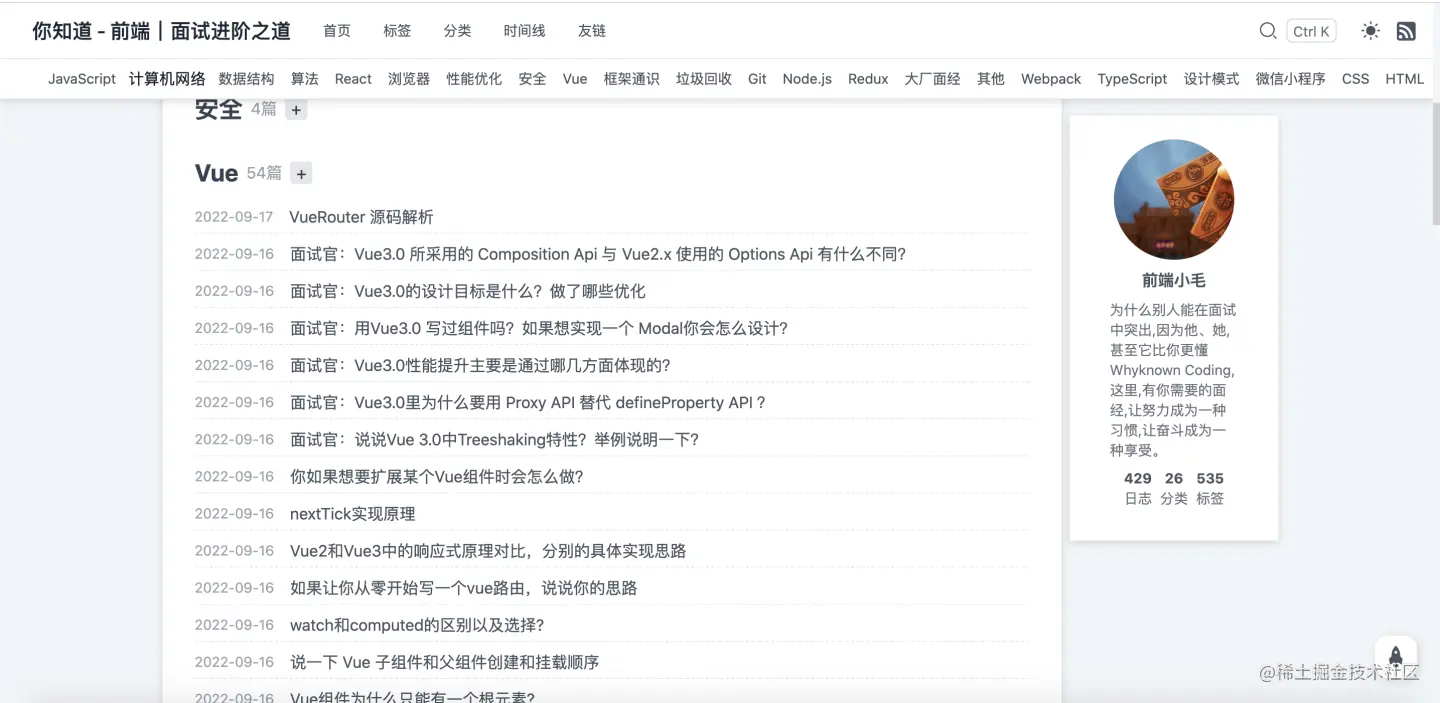Click the Ctrl K search shortcut box

(x=1311, y=31)
